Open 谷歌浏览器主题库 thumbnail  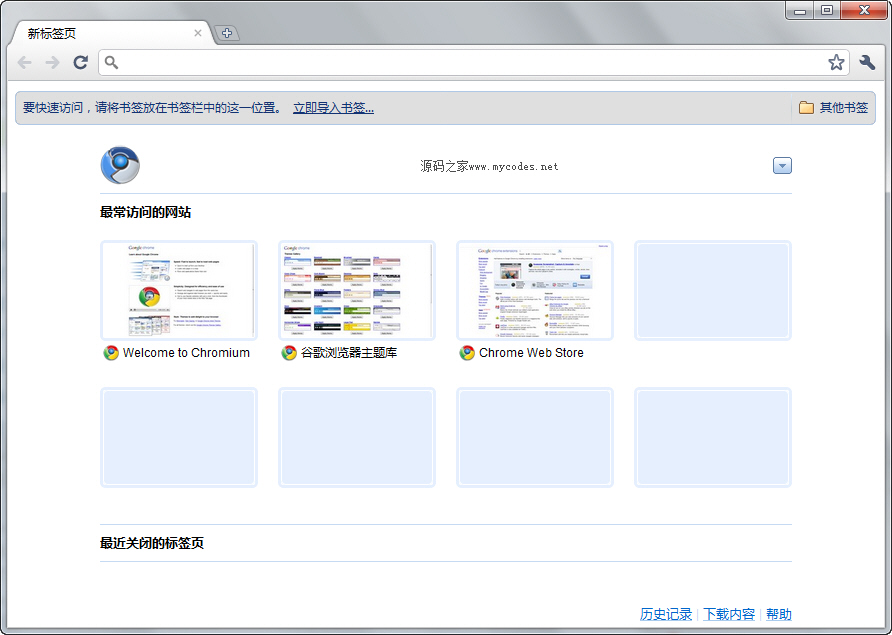[357, 291]
